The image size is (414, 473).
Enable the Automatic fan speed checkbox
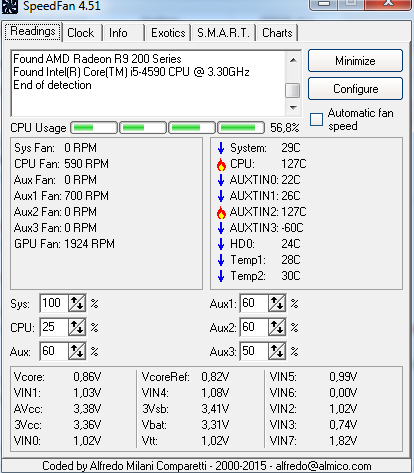[316, 119]
